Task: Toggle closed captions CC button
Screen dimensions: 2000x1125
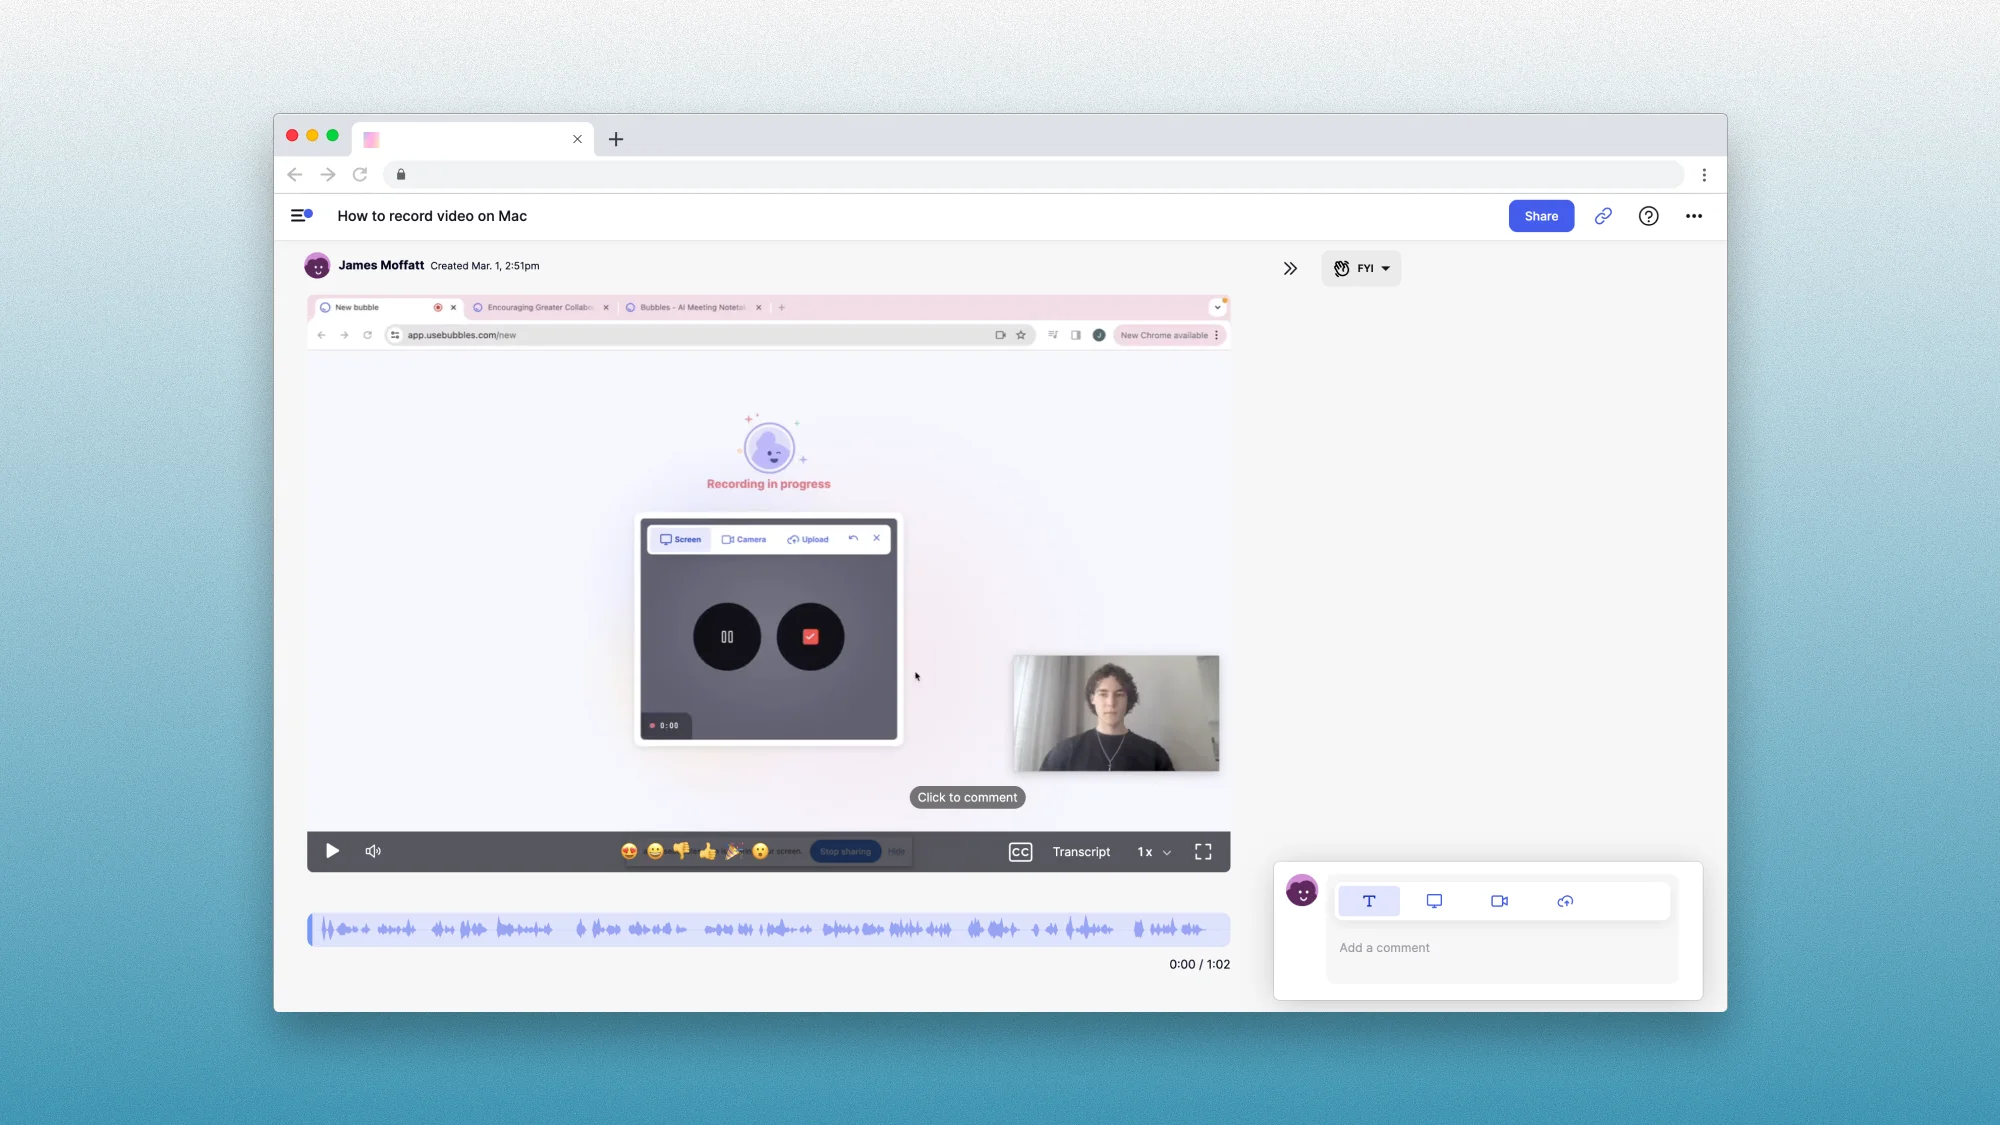Action: coord(1020,852)
